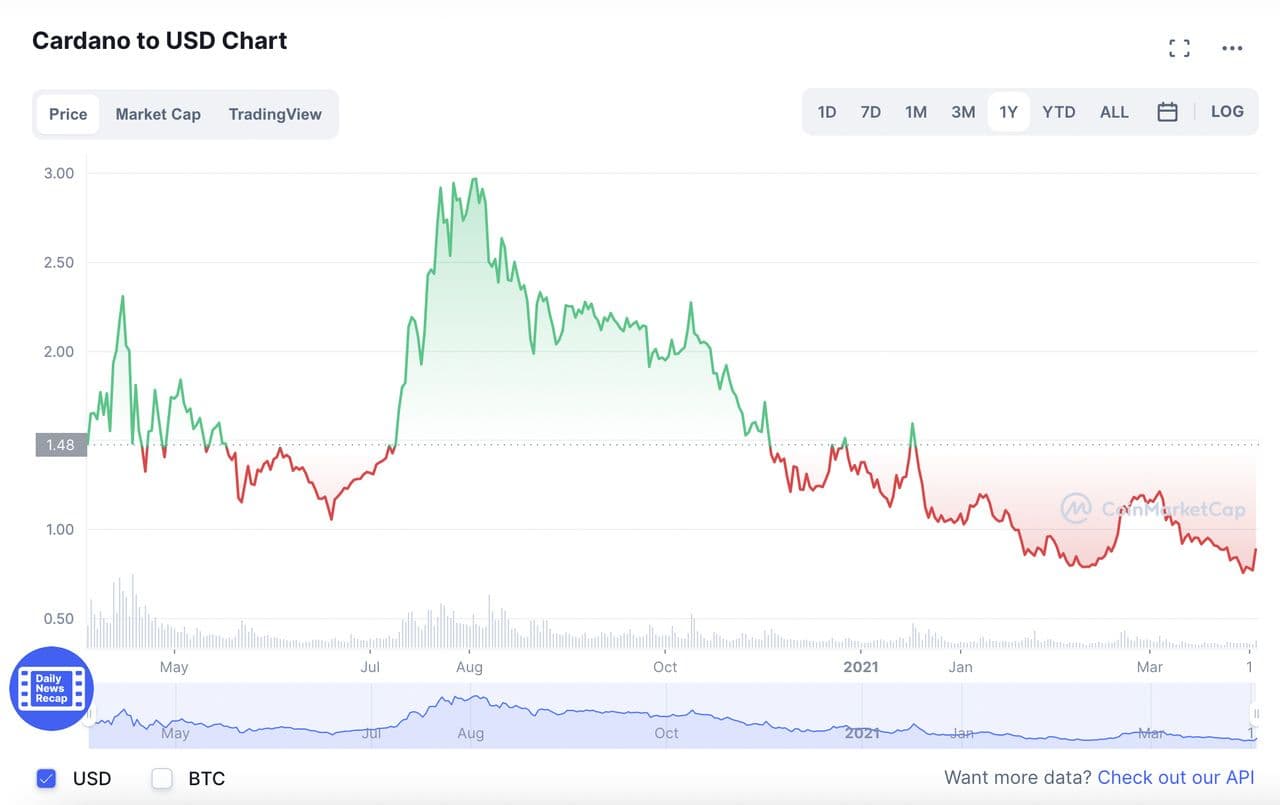Open the Check out our API link
This screenshot has width=1280, height=805.
coord(1176,778)
